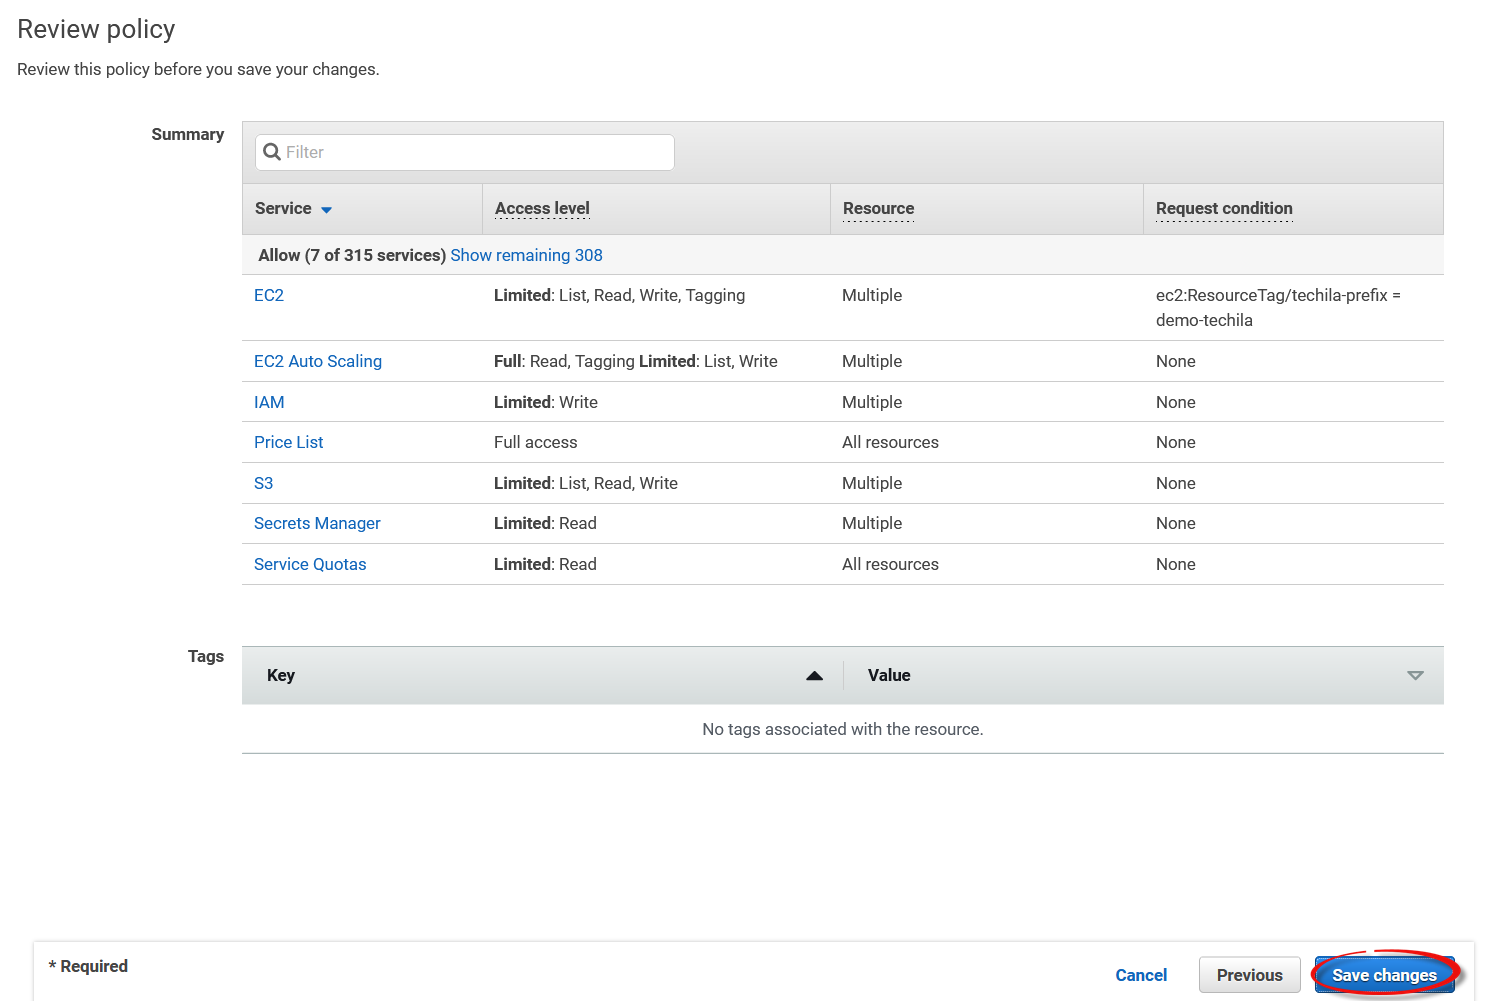This screenshot has width=1487, height=1001.
Task: Sort tags by Key ascending arrow
Action: [x=814, y=676]
